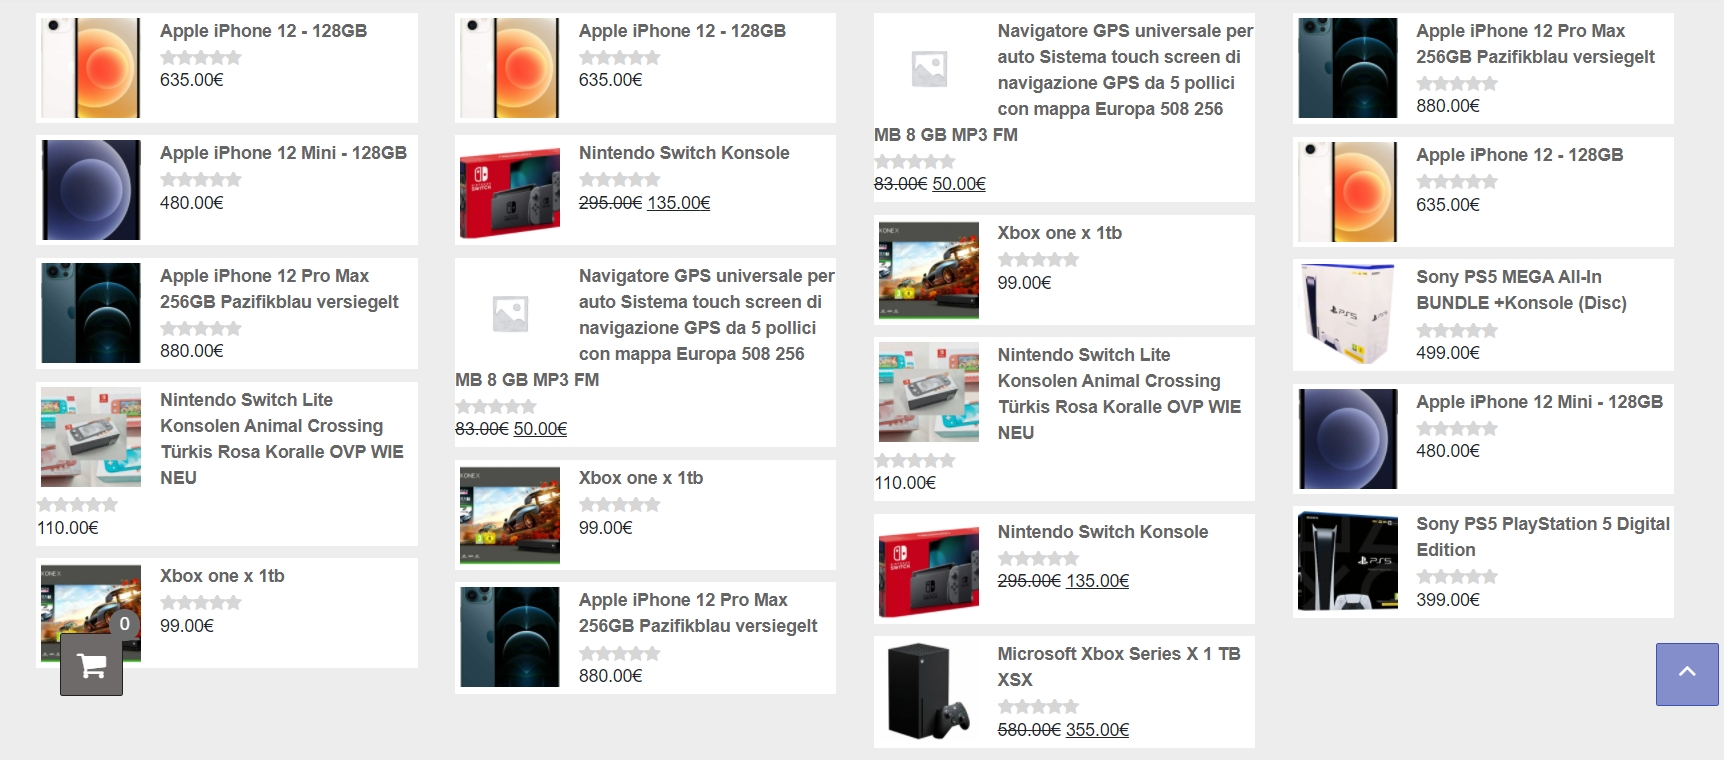This screenshot has height=760, width=1724.
Task: Open the Nintendo Switch Konsole link in third column
Action: click(1103, 532)
